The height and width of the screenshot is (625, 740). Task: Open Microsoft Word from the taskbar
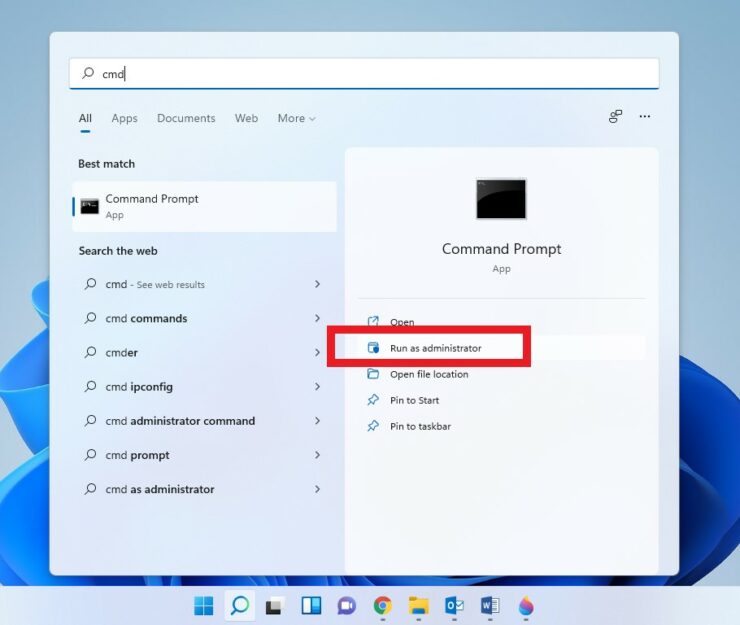tap(490, 606)
